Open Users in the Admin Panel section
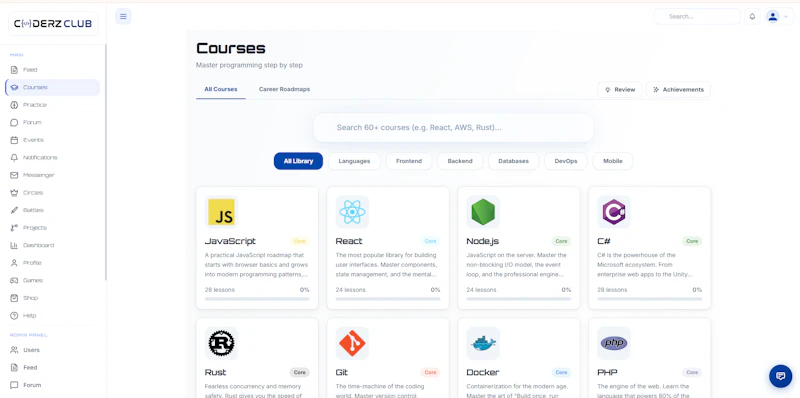The image size is (800, 398). pyautogui.click(x=53, y=350)
